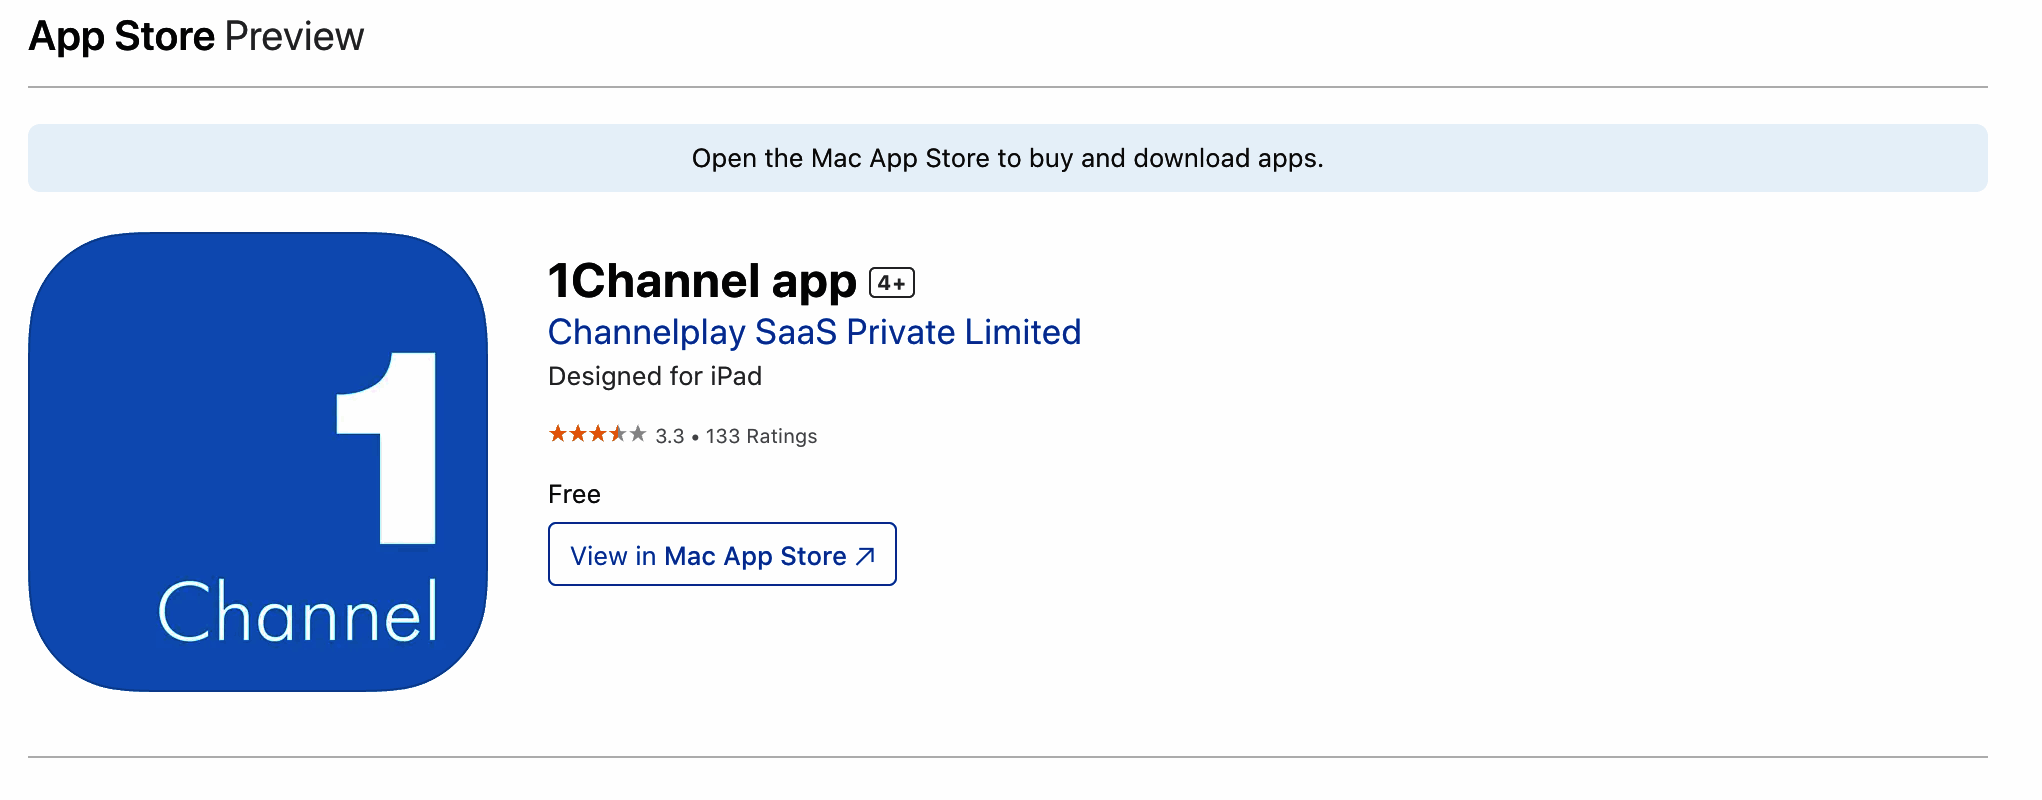Click the arrow icon on the View button
This screenshot has width=2042, height=800.
(x=866, y=556)
